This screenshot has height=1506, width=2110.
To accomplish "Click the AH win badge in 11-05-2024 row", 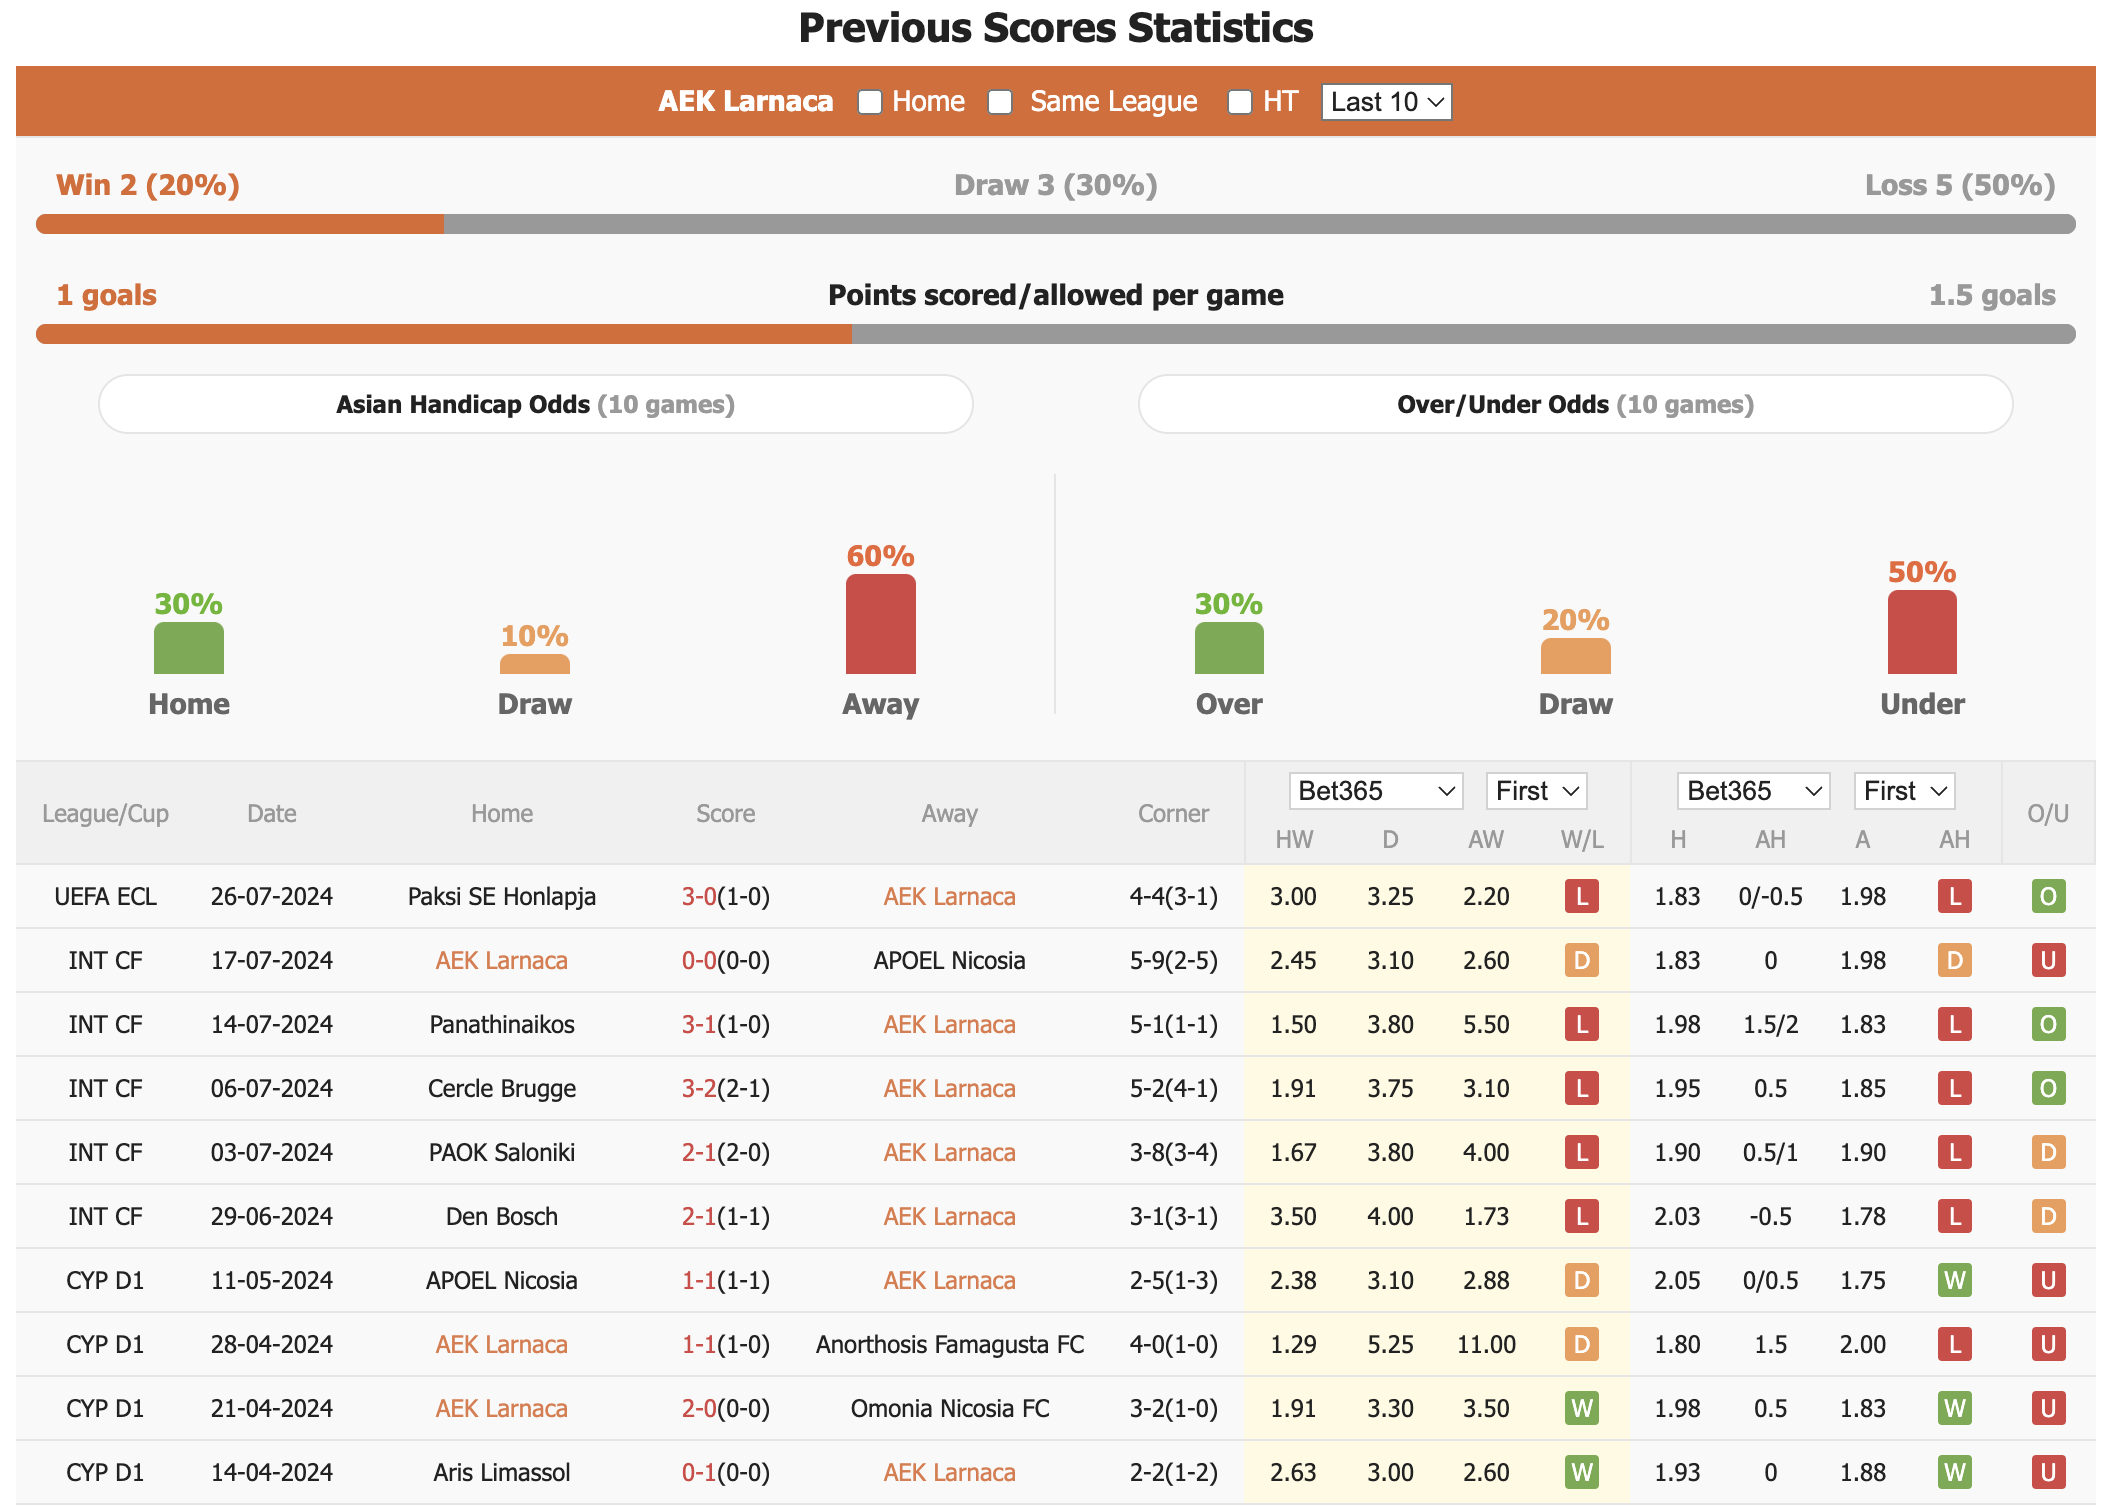I will (x=1955, y=1280).
